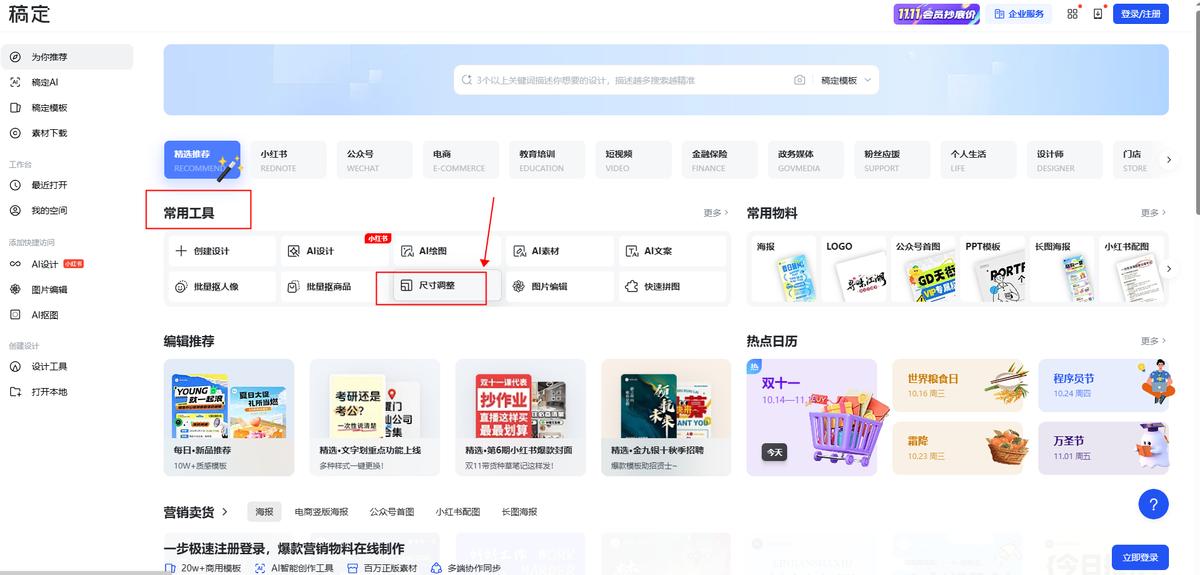1200x575 pixels.
Task: Click the 企业服务 button
Action: tap(1020, 14)
